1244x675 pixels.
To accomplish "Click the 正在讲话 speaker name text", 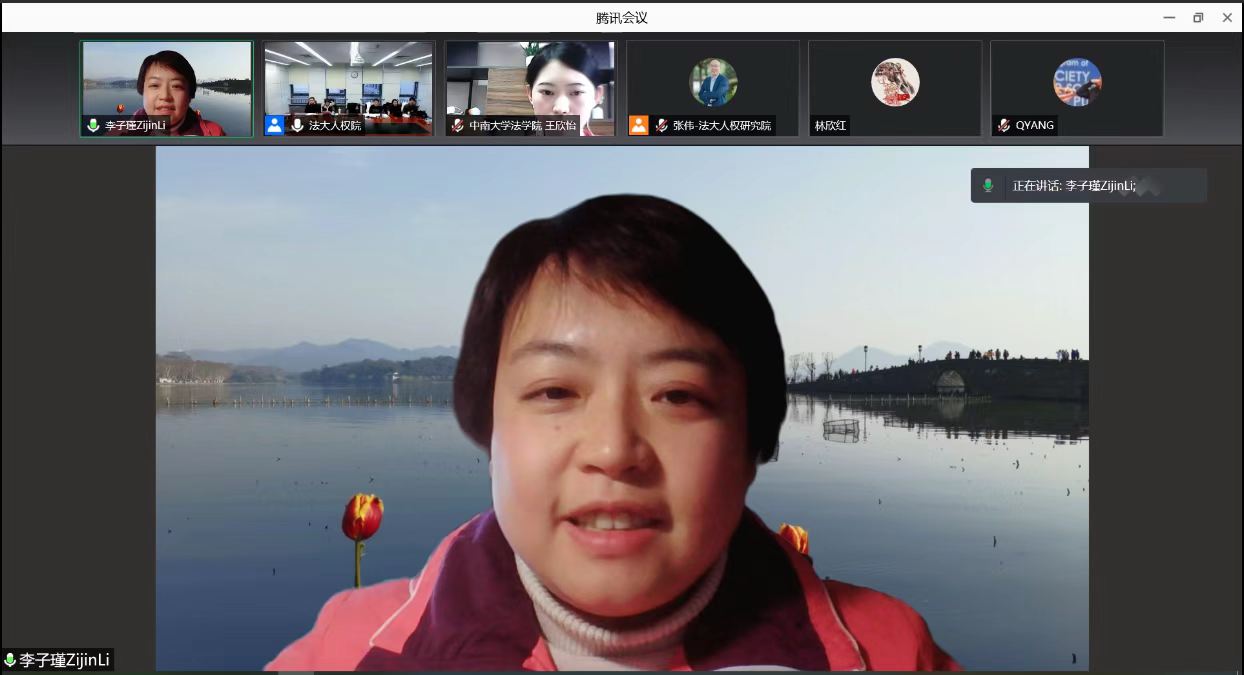I will (1074, 186).
